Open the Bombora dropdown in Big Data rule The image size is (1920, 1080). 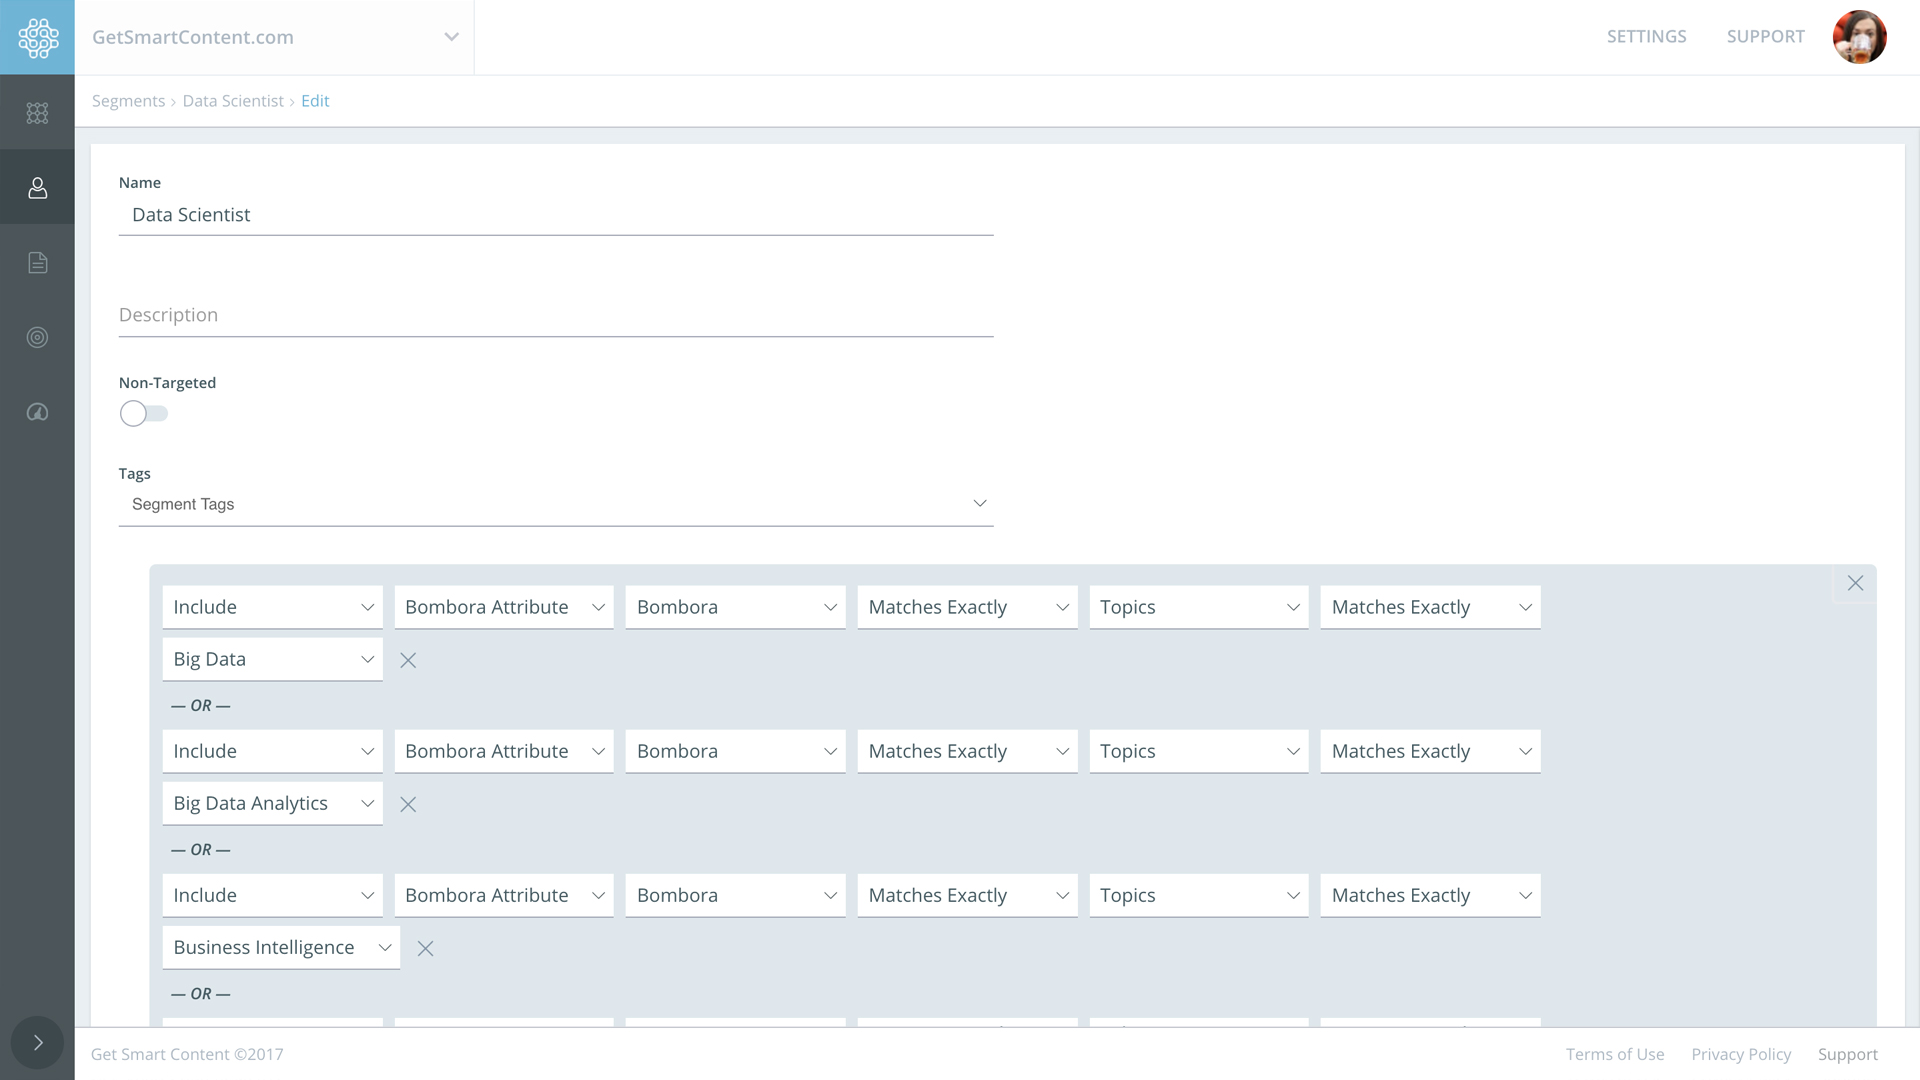736,607
